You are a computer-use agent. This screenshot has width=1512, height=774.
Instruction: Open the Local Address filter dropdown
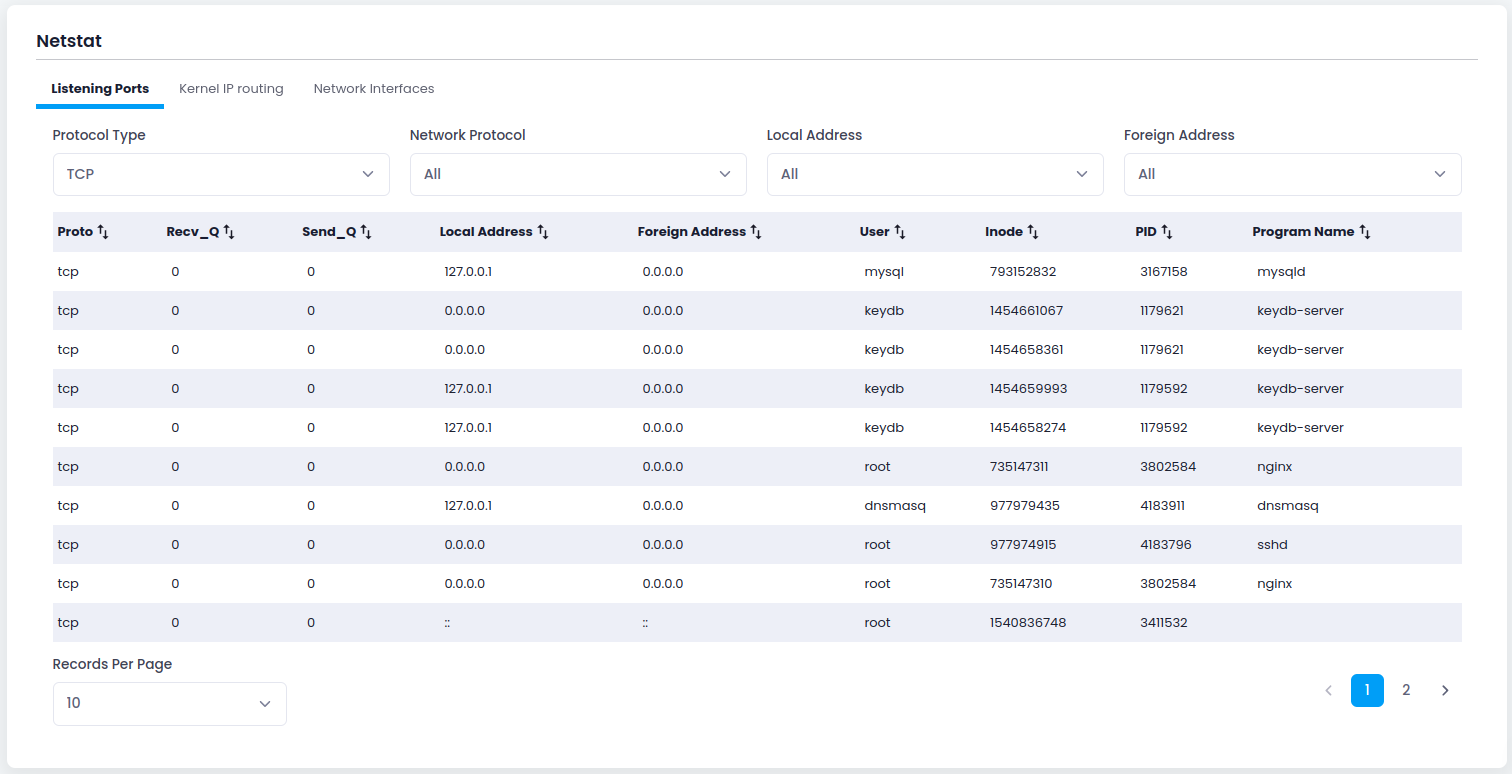934,174
